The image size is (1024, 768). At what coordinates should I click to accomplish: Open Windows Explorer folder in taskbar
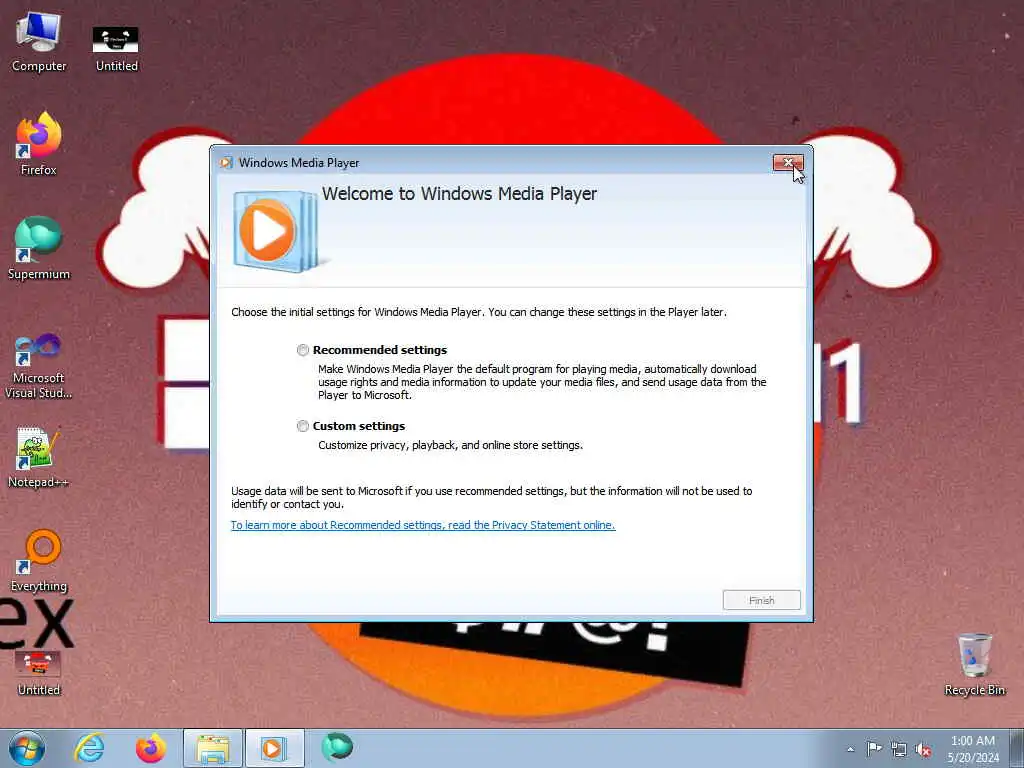213,748
